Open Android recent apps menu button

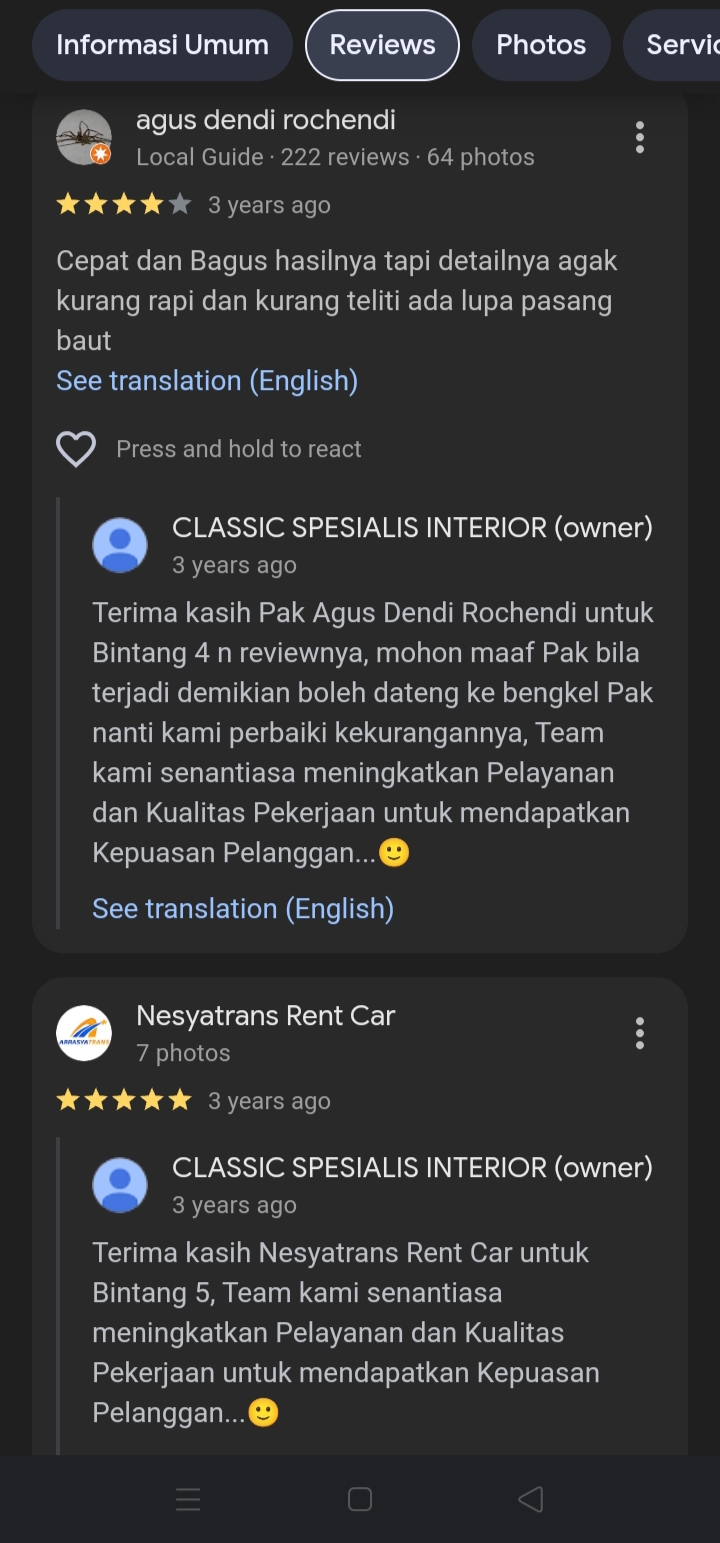coord(188,1499)
